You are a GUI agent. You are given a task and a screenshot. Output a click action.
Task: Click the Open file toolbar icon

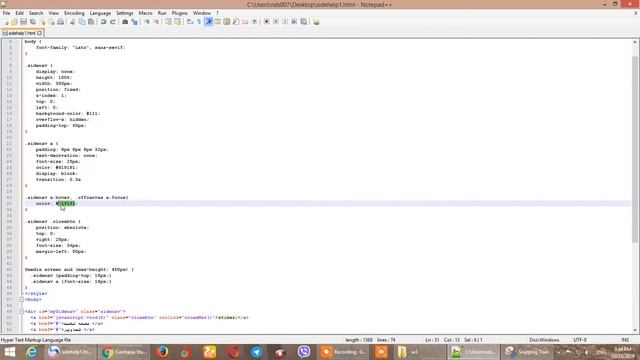tap(14, 22)
